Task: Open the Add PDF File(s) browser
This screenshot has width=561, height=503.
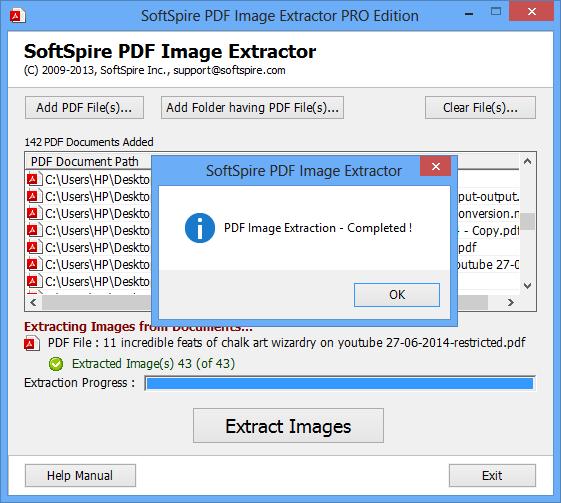Action: tap(84, 107)
